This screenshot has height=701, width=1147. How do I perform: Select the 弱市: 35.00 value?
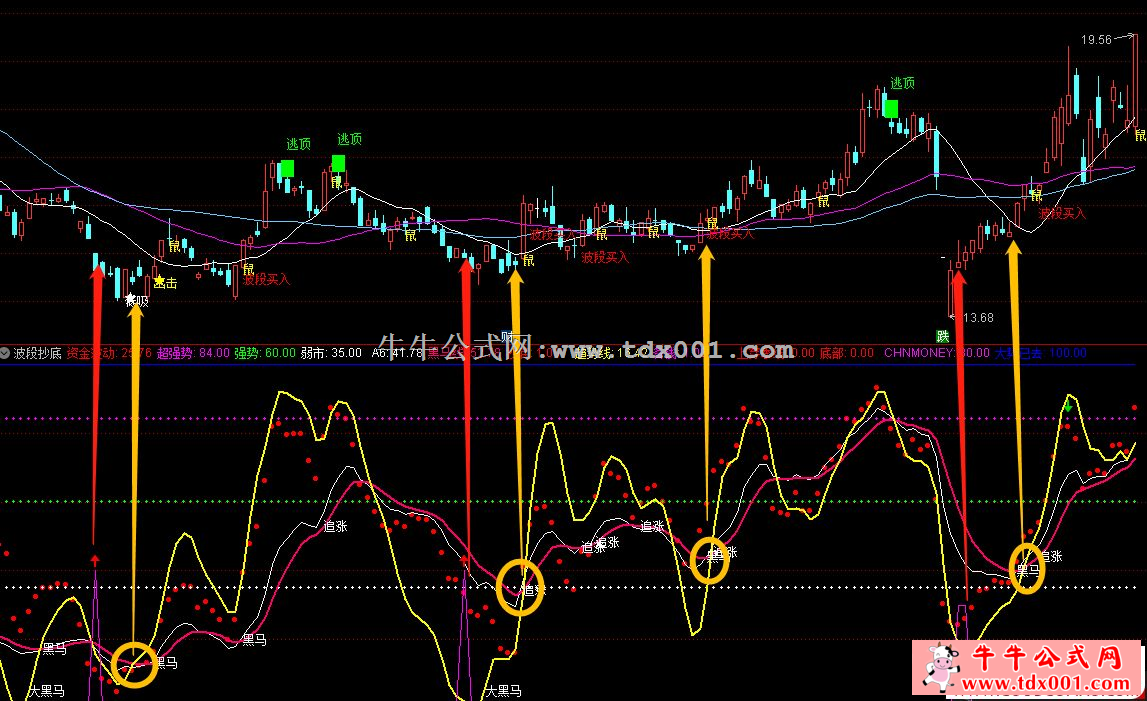tap(331, 353)
